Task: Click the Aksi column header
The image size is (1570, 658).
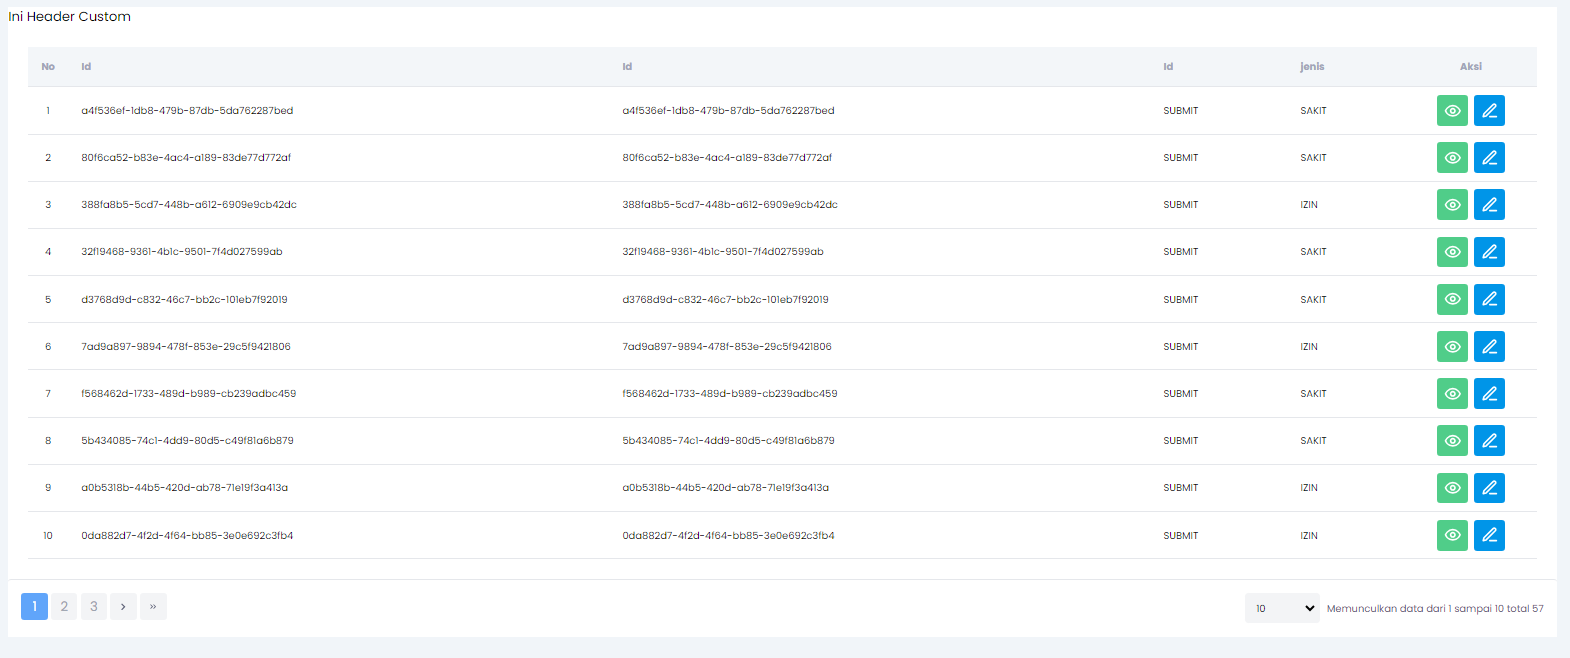Action: point(1470,67)
